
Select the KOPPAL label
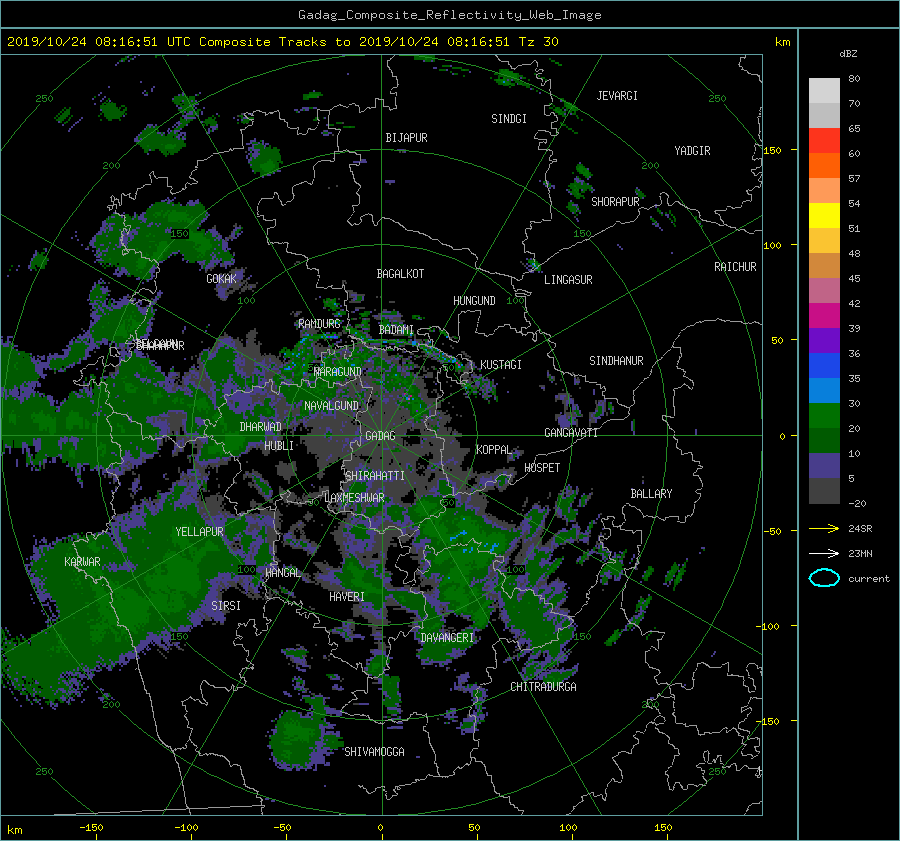coord(494,450)
